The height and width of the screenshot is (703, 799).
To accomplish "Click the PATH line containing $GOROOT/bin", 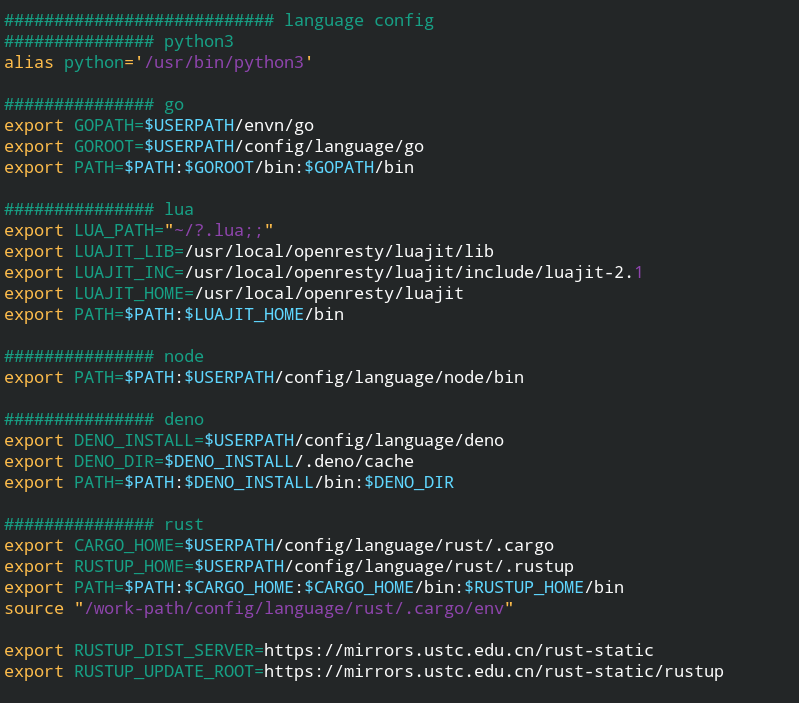I will [209, 168].
